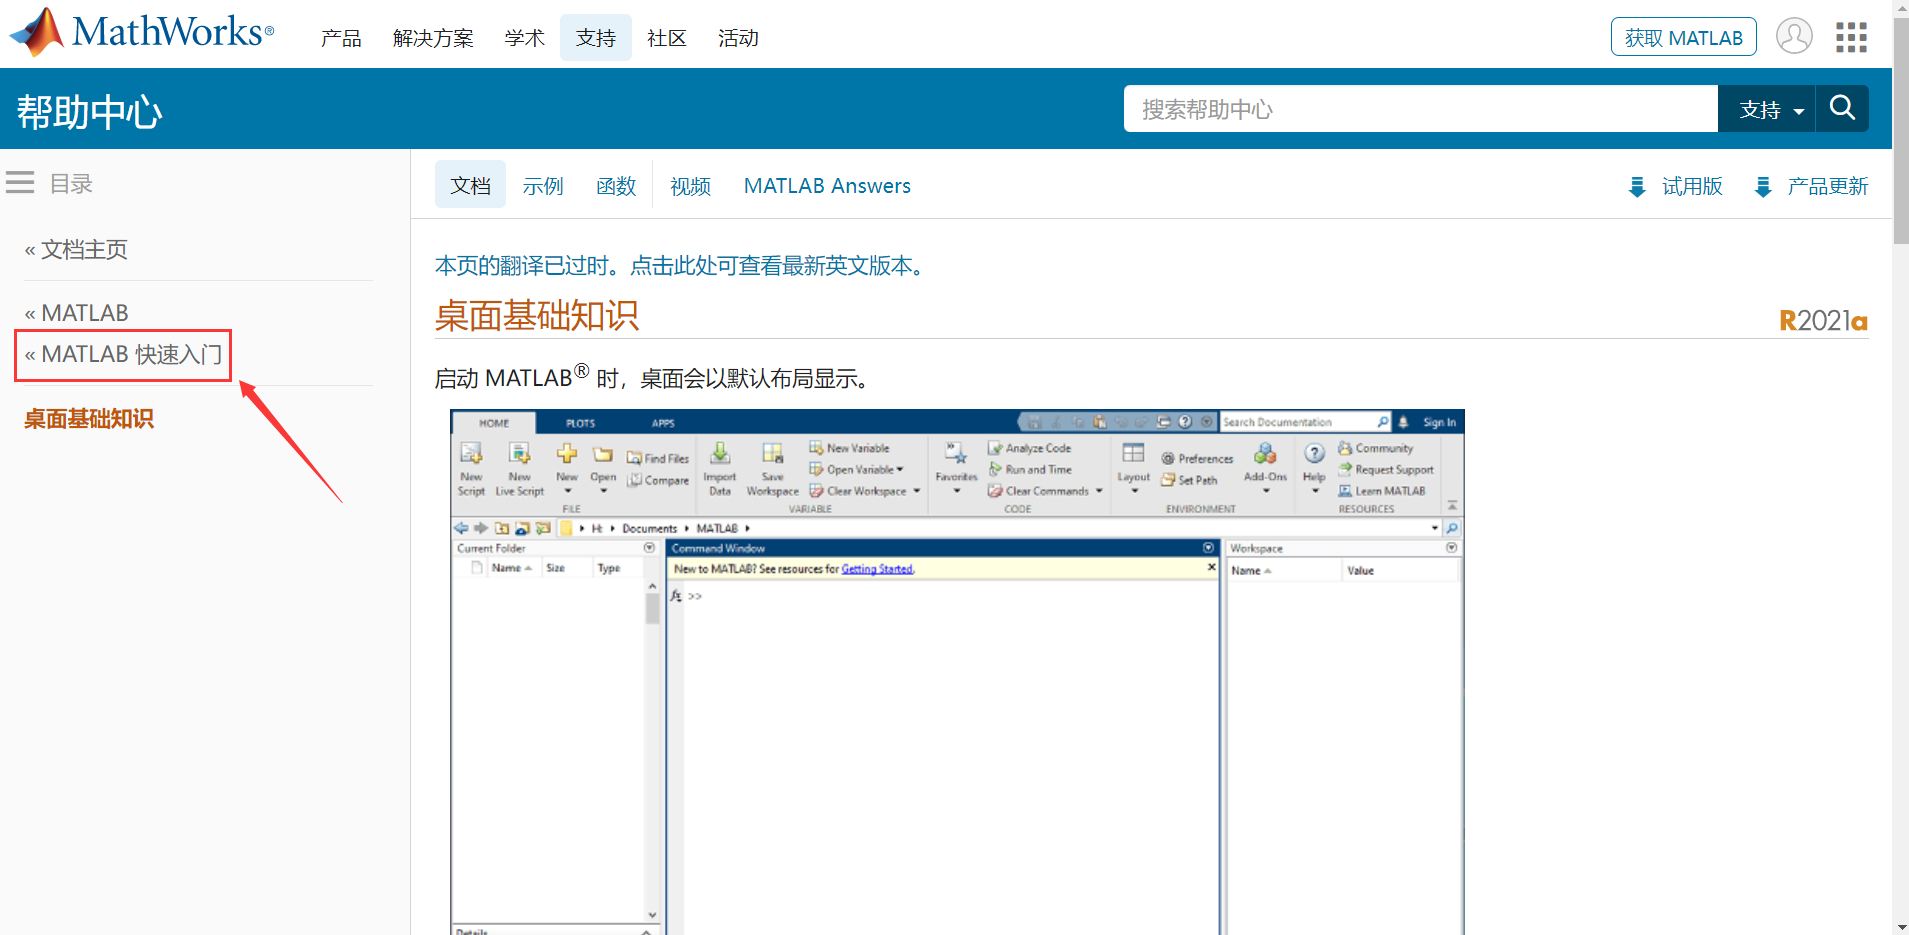This screenshot has height=935, width=1909.
Task: Click the 帮助中心 header title
Action: click(x=90, y=111)
